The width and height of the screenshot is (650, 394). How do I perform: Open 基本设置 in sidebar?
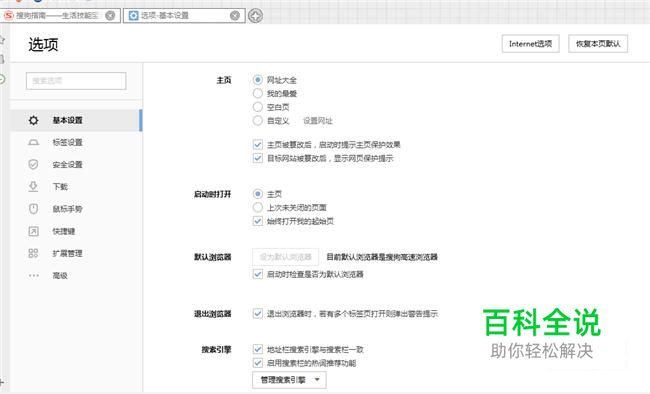76,120
